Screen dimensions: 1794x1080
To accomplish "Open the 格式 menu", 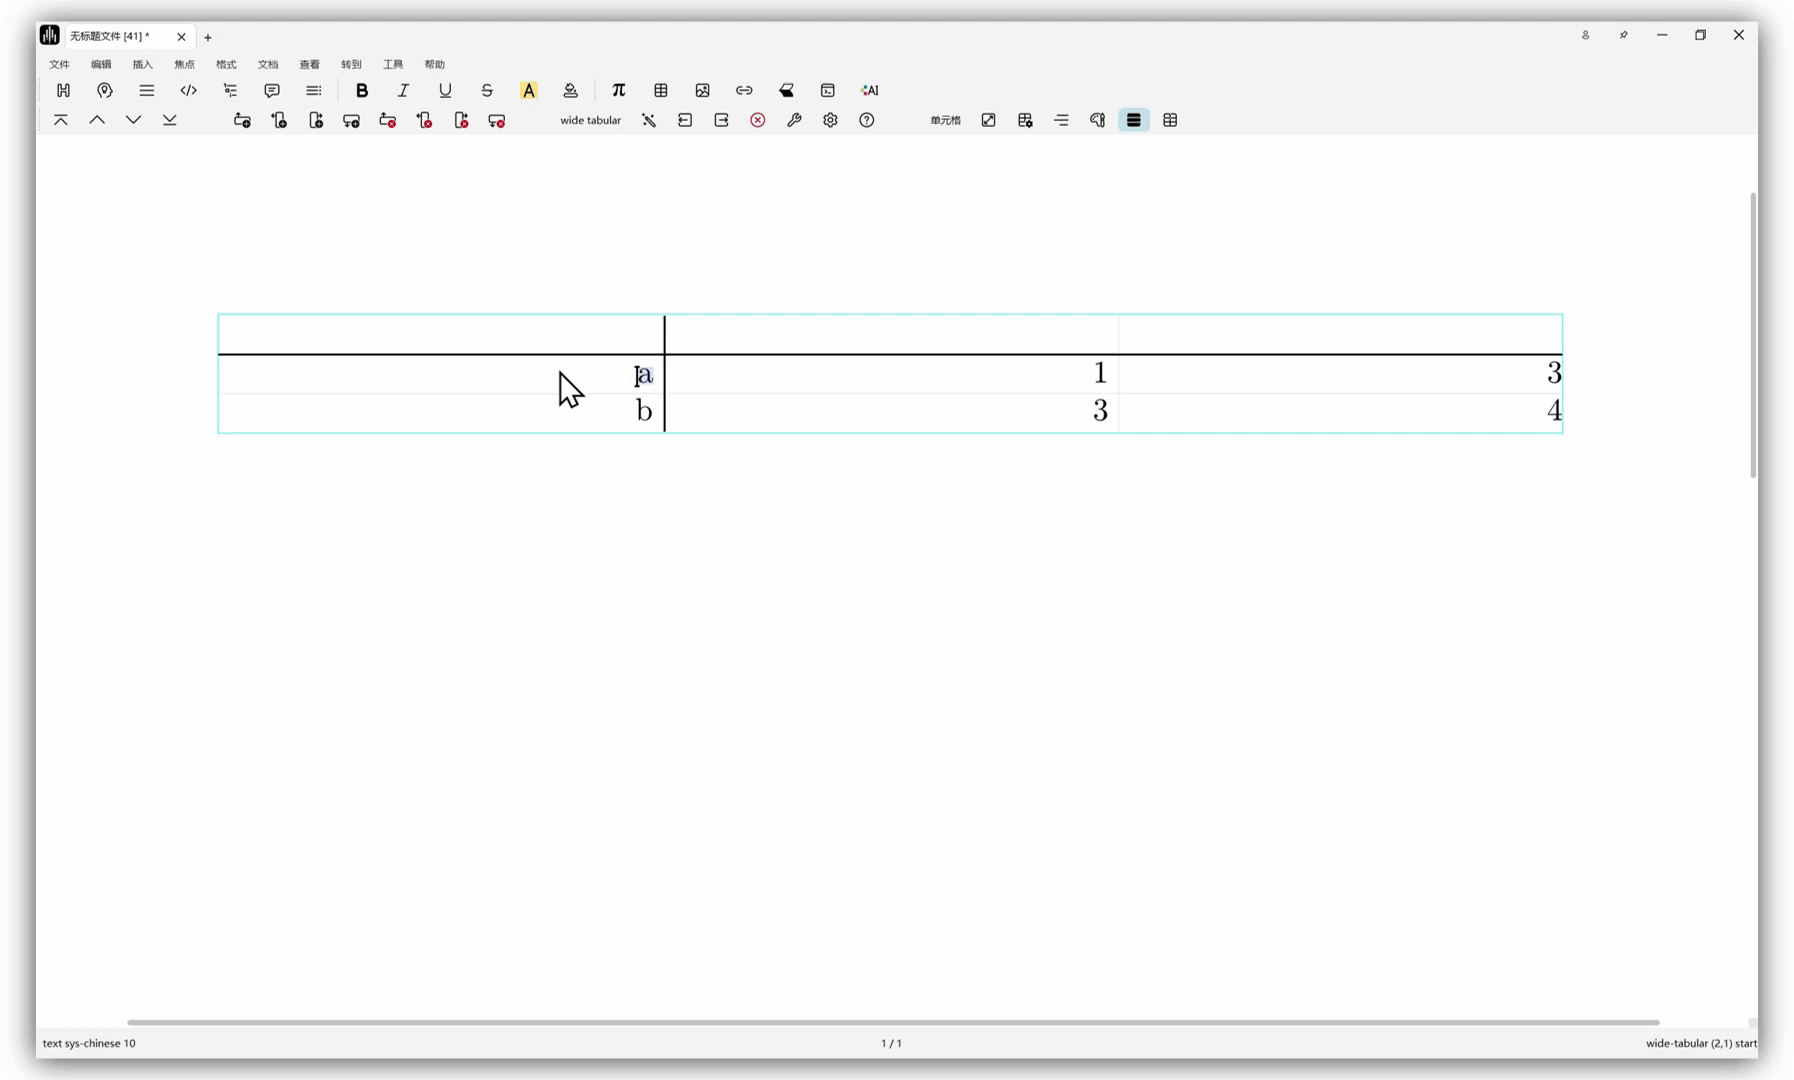I will [x=226, y=64].
